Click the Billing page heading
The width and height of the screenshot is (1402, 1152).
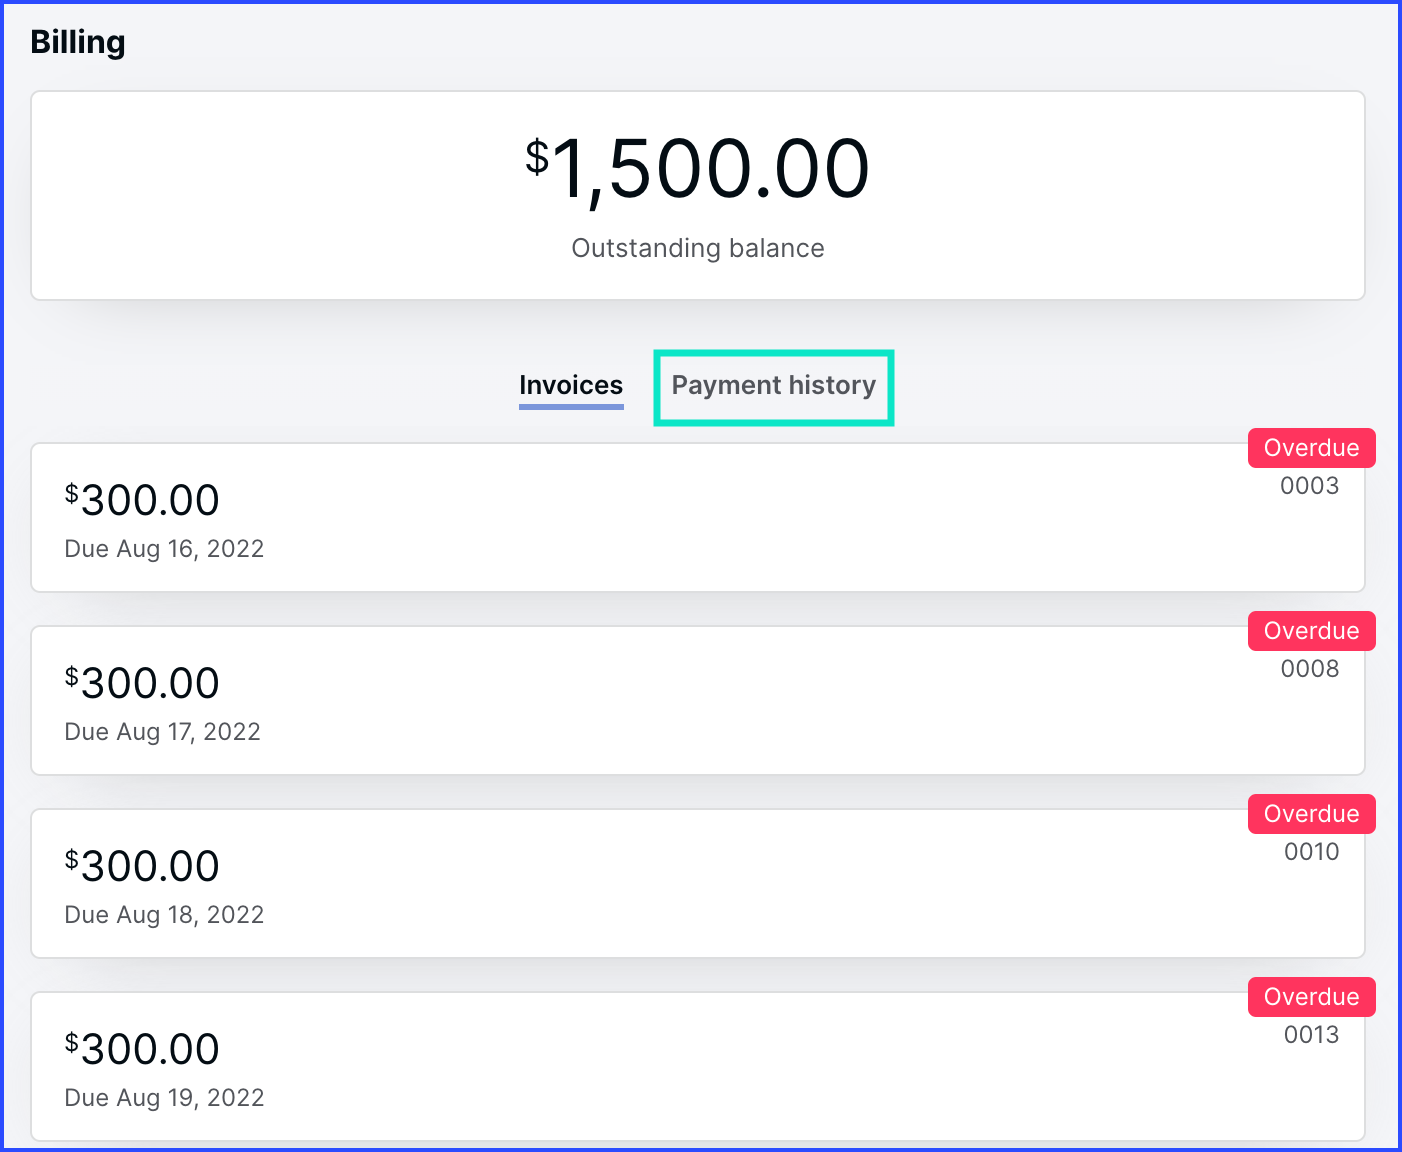coord(78,42)
